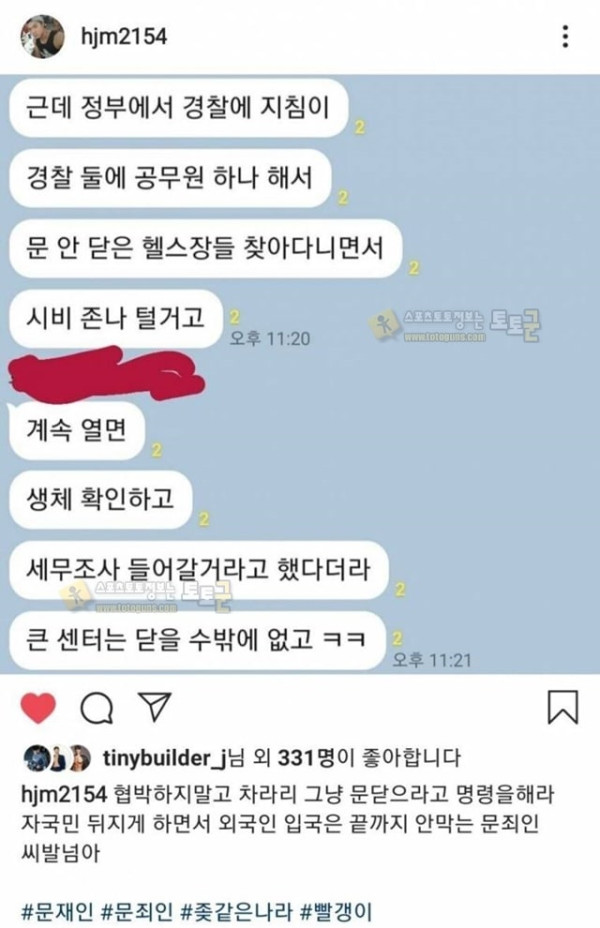This screenshot has height=928, width=600.
Task: Tap the red heart like icon
Action: click(38, 707)
